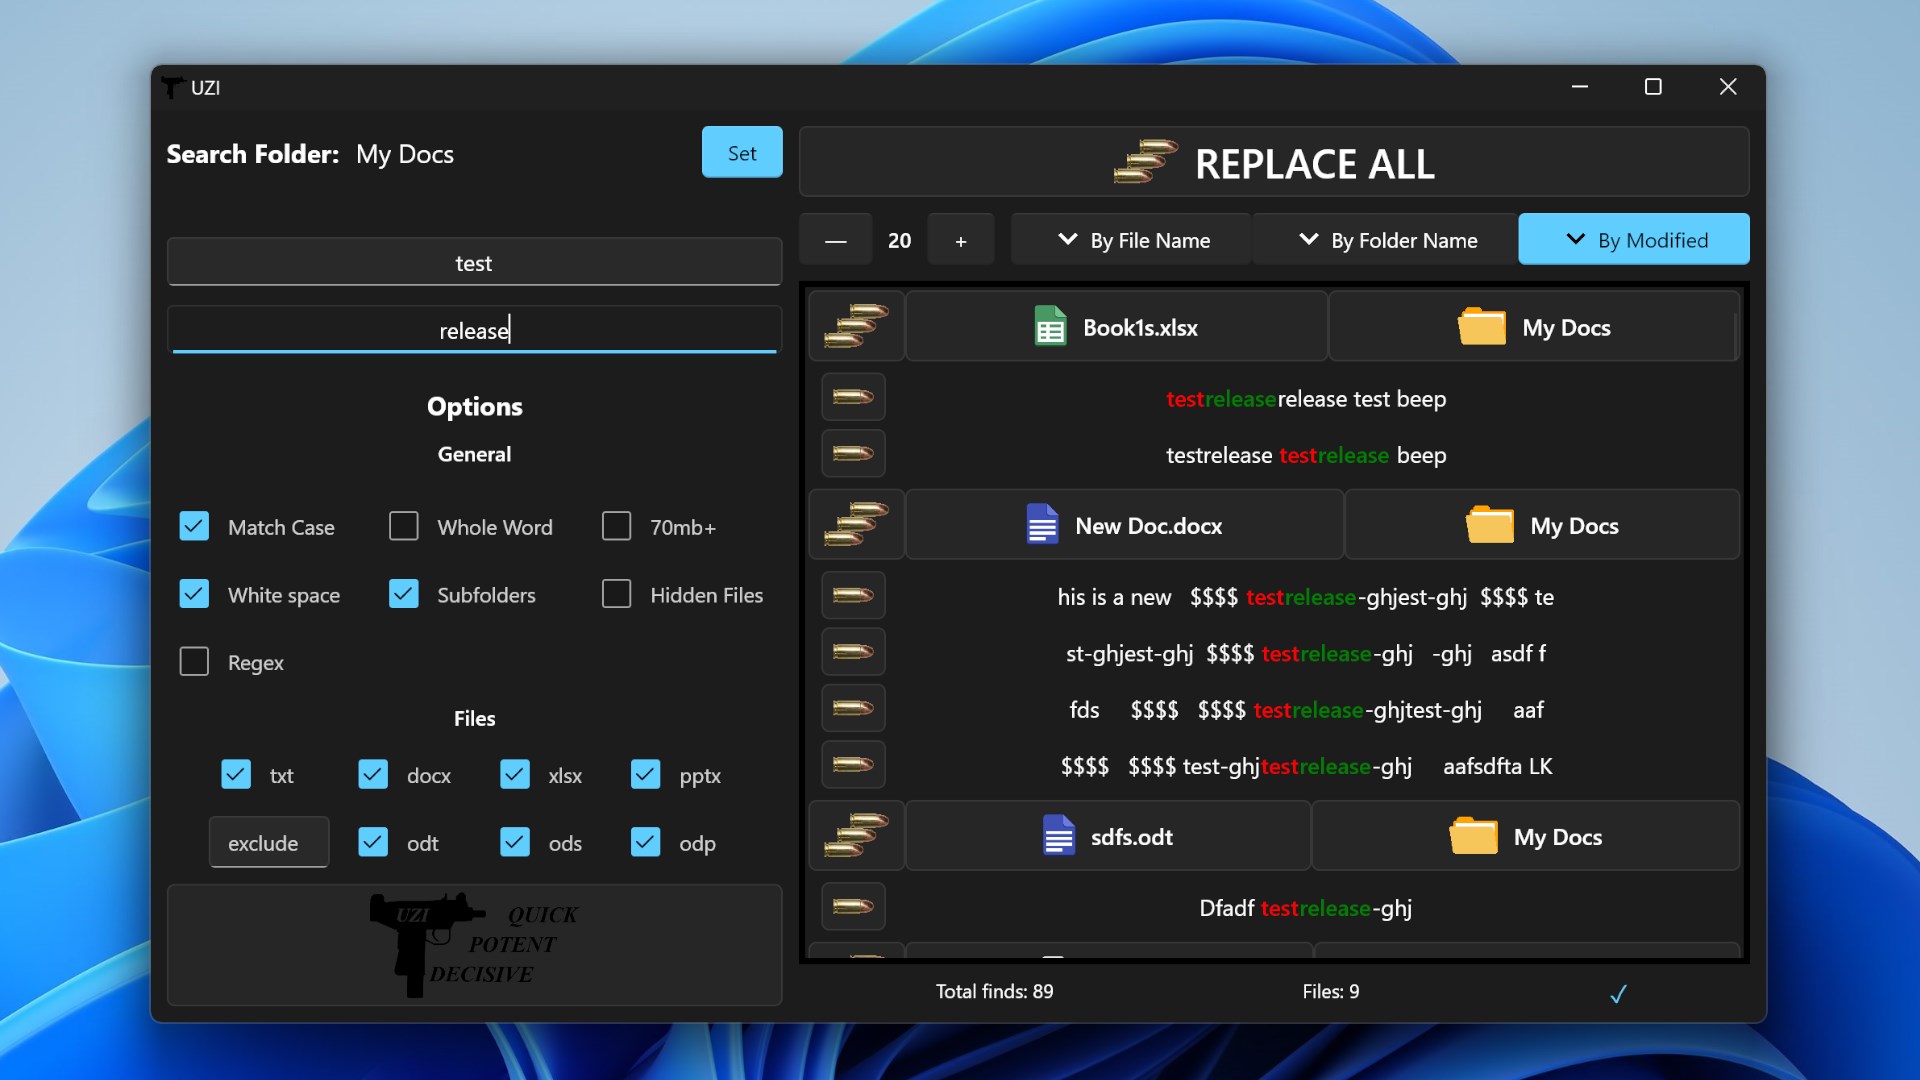Disable the Match Case checkbox
The height and width of the screenshot is (1080, 1920).
194,527
